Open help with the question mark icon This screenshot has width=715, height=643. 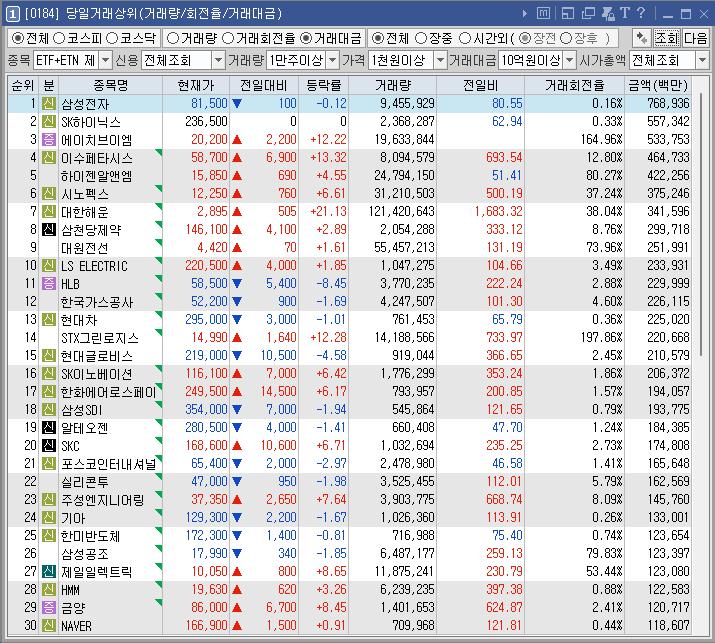coord(641,13)
